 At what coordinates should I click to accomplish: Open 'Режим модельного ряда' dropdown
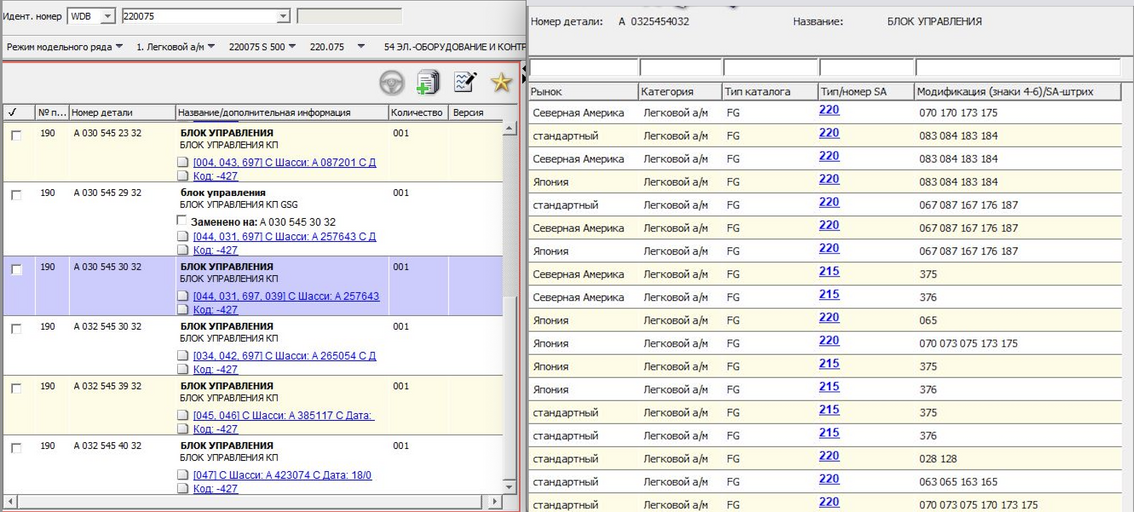(64, 46)
